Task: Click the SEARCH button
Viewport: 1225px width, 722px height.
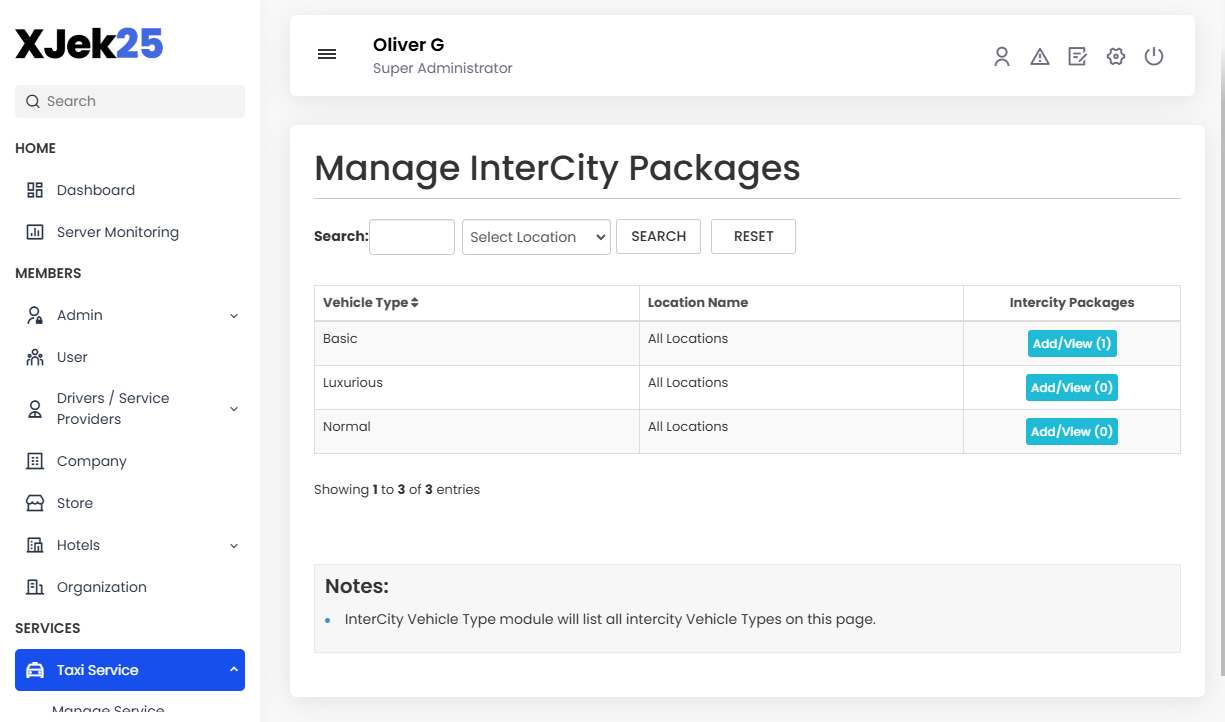Action: pos(658,236)
